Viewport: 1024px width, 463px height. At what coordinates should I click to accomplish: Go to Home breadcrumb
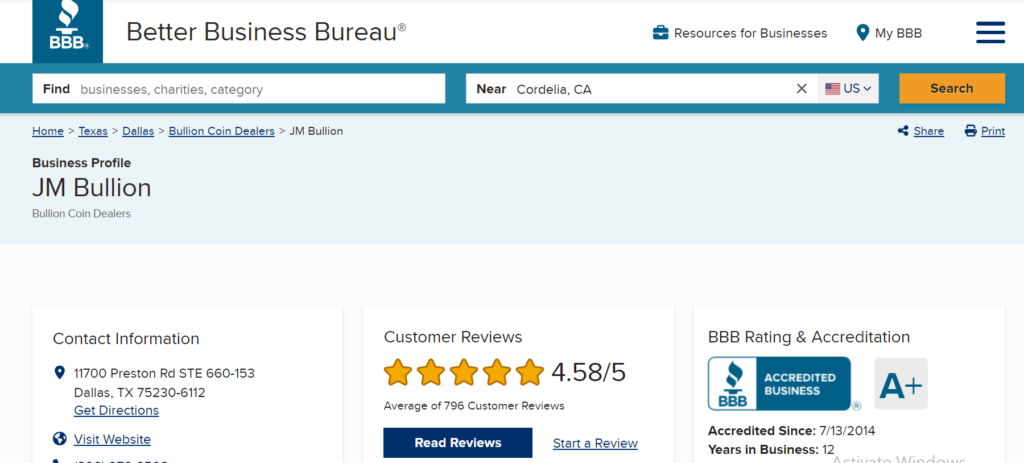click(48, 131)
